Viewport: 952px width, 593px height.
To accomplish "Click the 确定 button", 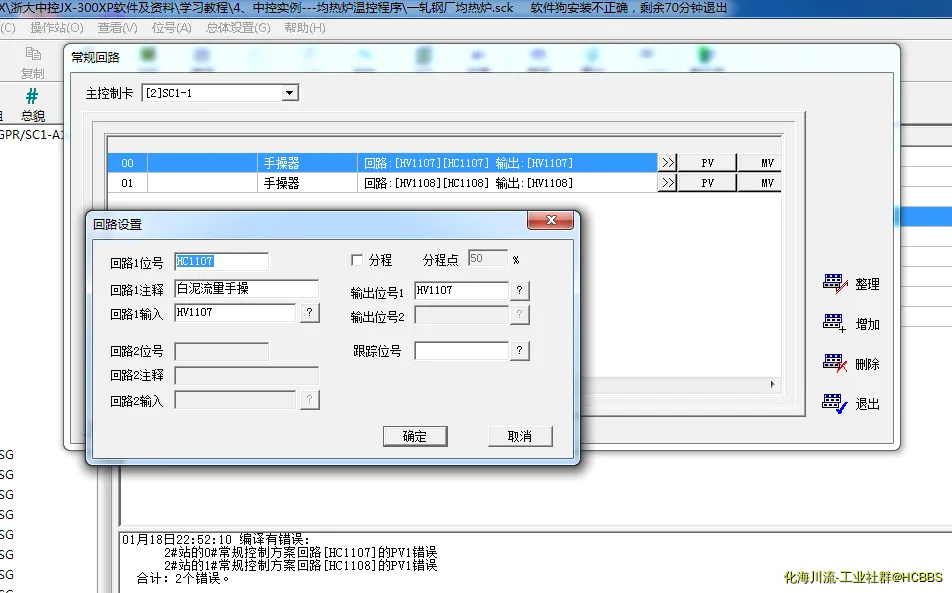I will point(415,436).
